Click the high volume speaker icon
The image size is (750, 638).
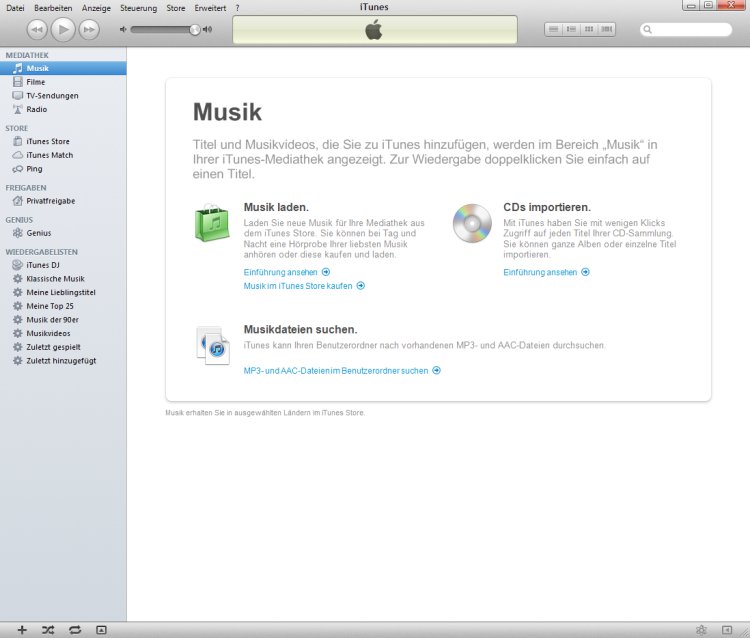208,29
